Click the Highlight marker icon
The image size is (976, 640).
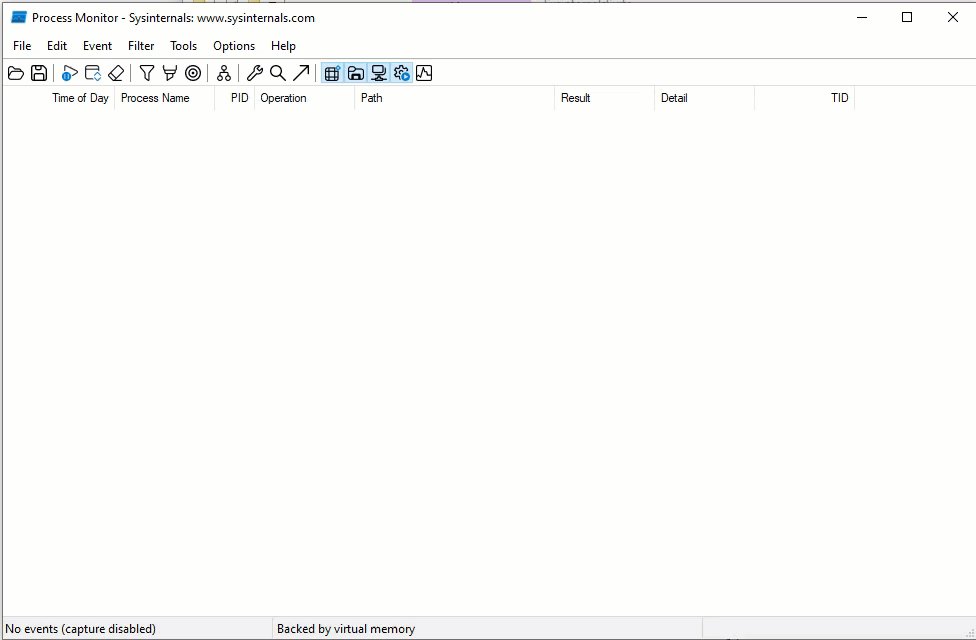[170, 73]
